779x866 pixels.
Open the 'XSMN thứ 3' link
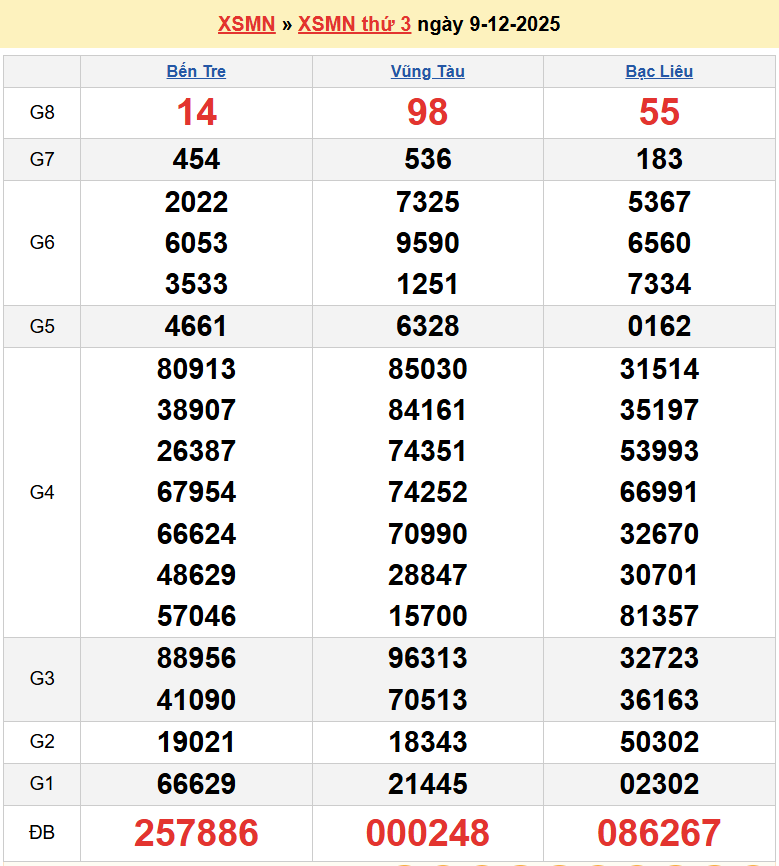(354, 24)
